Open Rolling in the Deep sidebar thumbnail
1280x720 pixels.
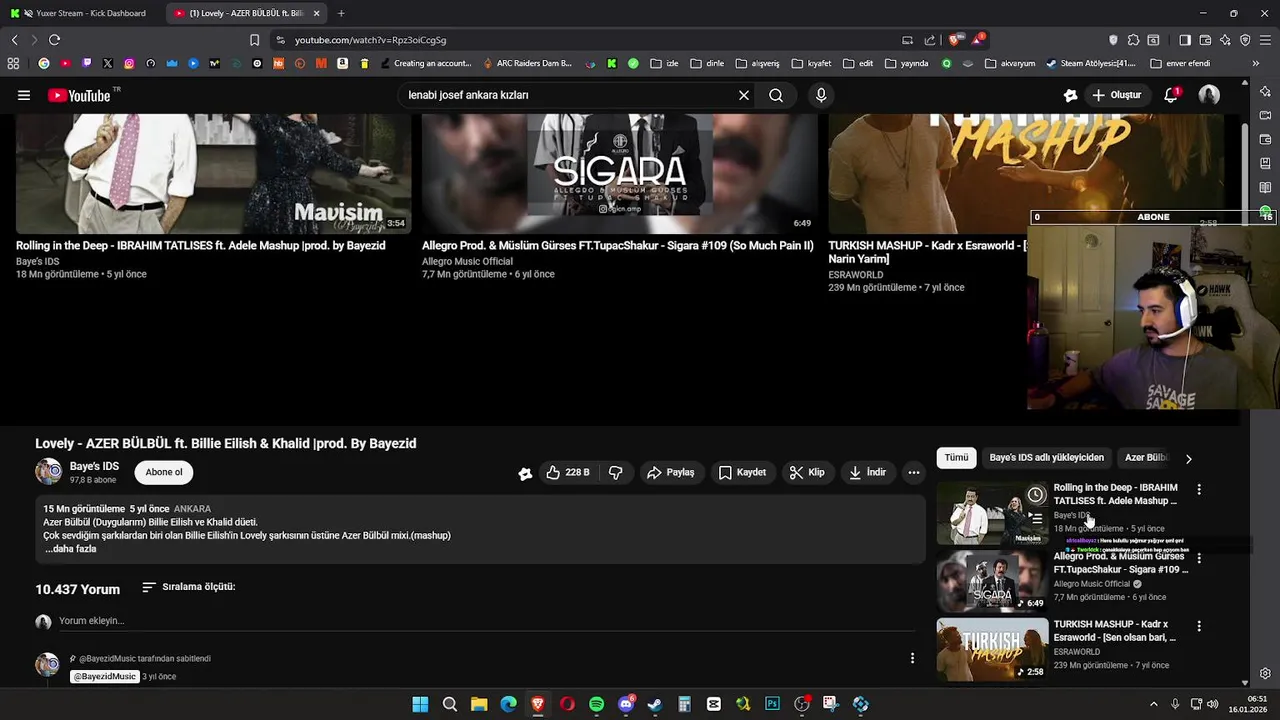pyautogui.click(x=992, y=513)
